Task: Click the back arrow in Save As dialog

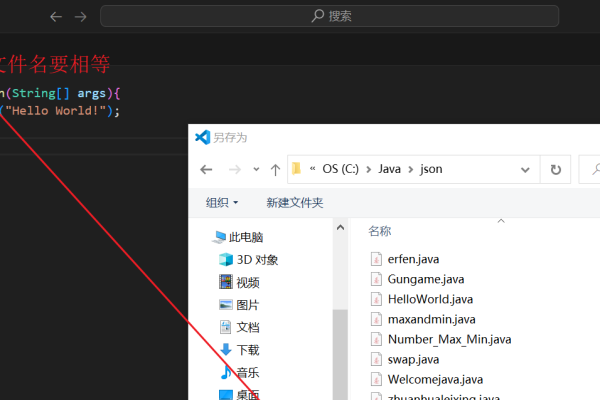Action: point(206,169)
